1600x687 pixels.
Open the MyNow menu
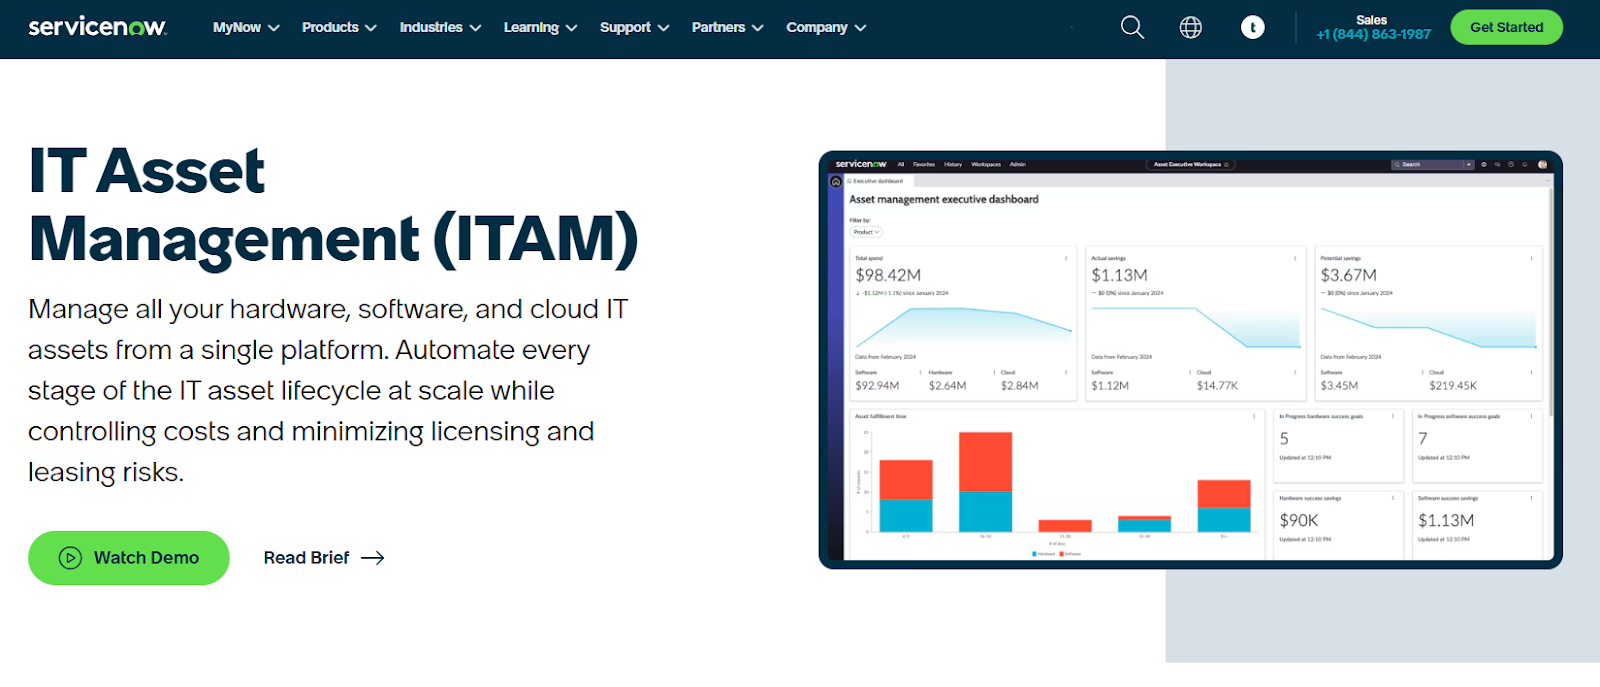pos(245,27)
